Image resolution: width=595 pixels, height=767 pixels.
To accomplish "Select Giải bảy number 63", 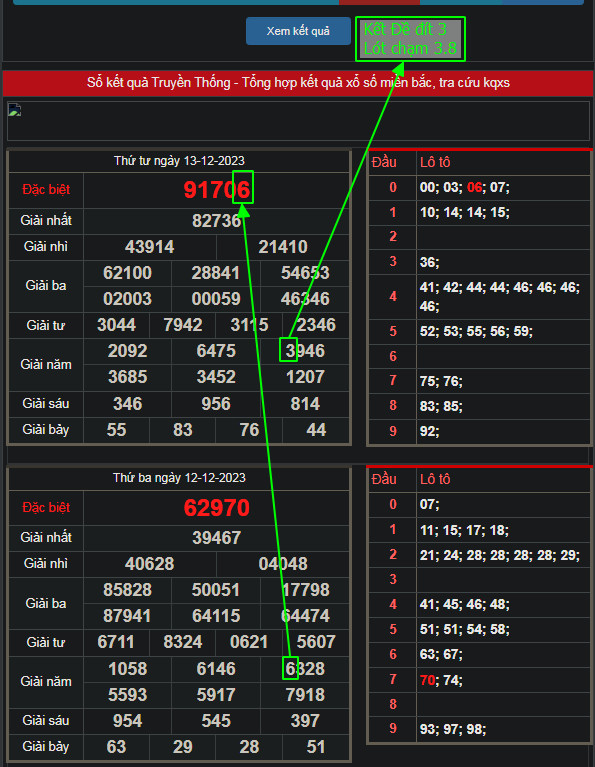I will click(x=116, y=746).
